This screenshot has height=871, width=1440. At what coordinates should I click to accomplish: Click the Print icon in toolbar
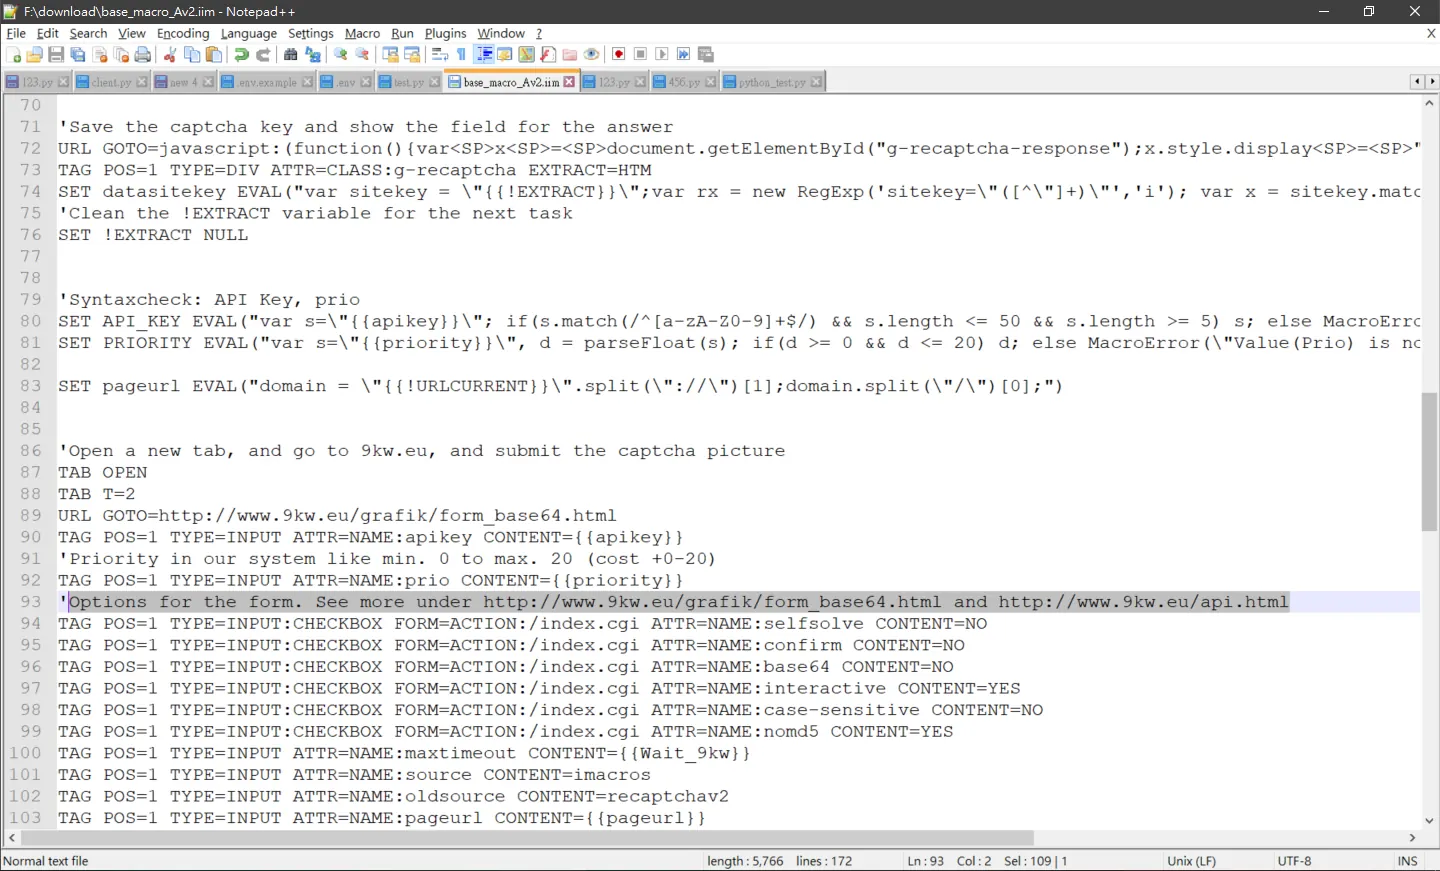click(143, 55)
